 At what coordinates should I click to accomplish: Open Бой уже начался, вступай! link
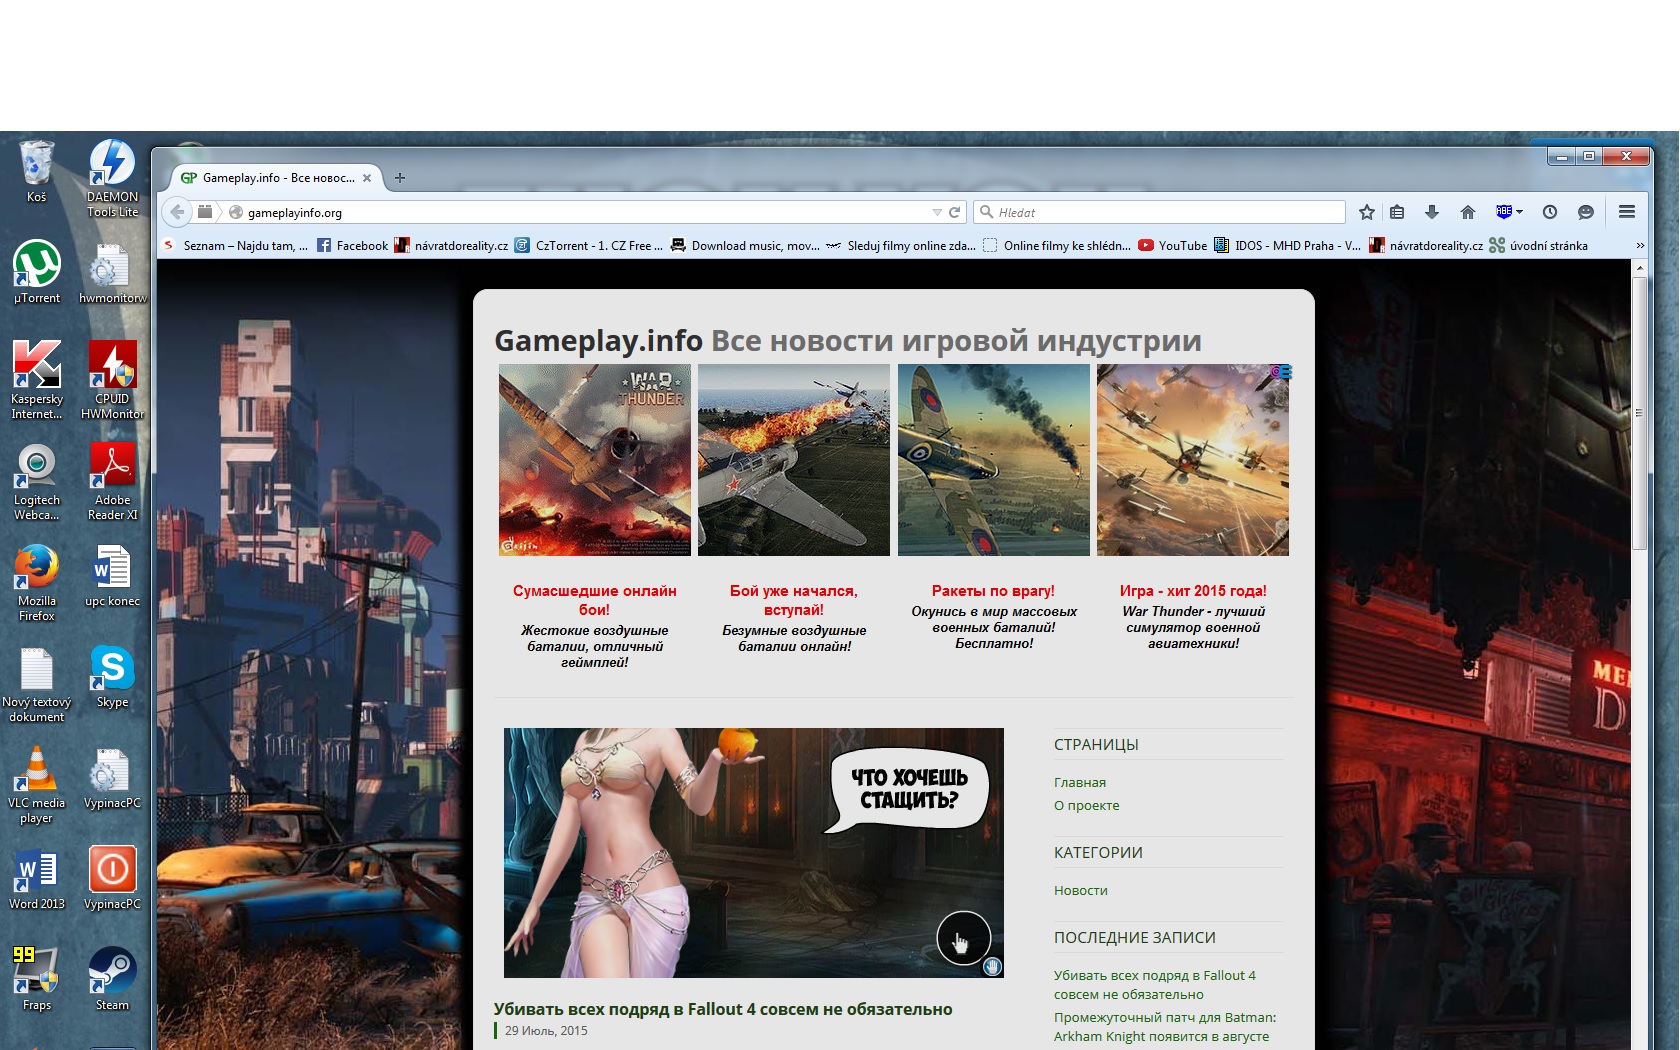[794, 600]
